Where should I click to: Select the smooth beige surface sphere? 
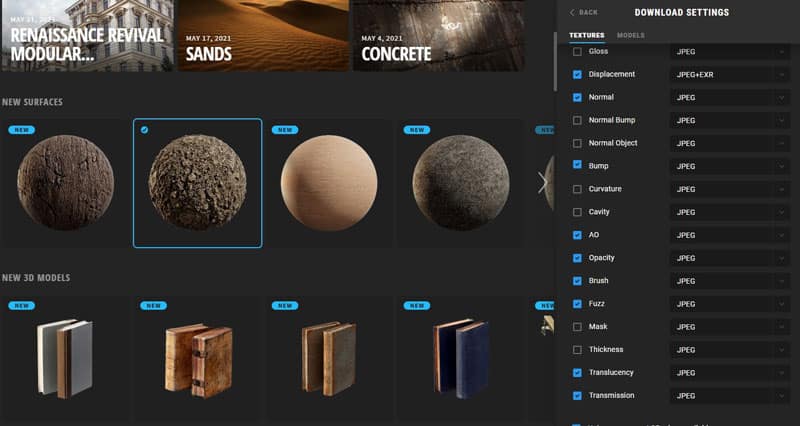[x=330, y=183]
